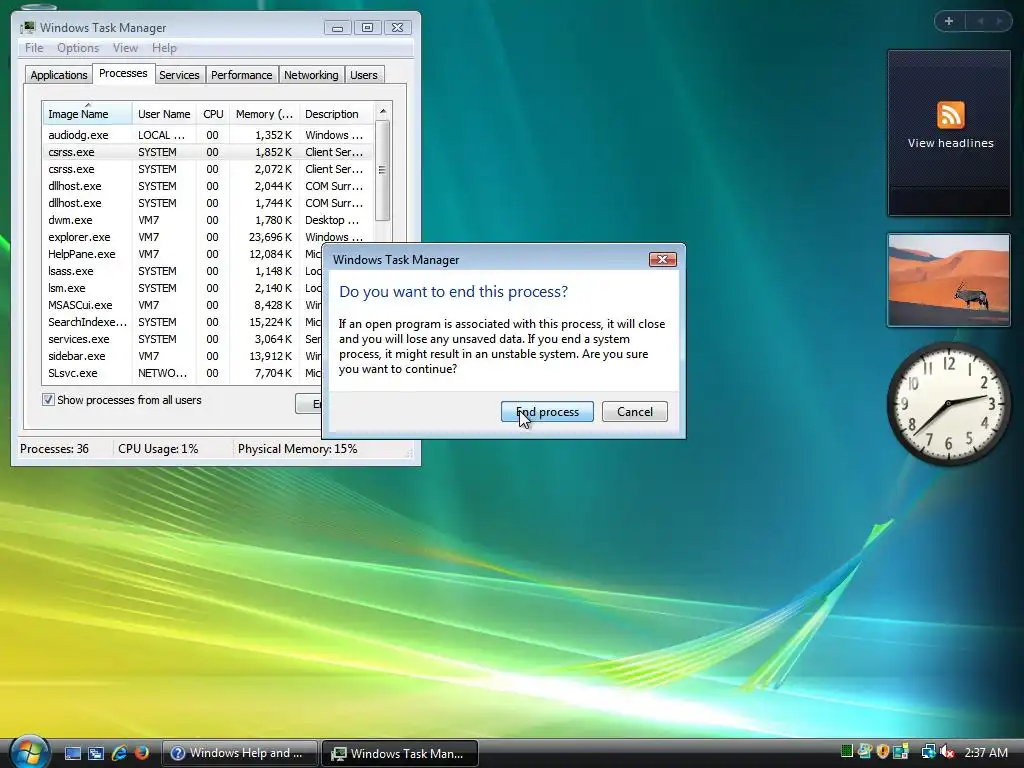Screen dimensions: 1024x768
Task: Open the Help menu
Action: tap(164, 48)
